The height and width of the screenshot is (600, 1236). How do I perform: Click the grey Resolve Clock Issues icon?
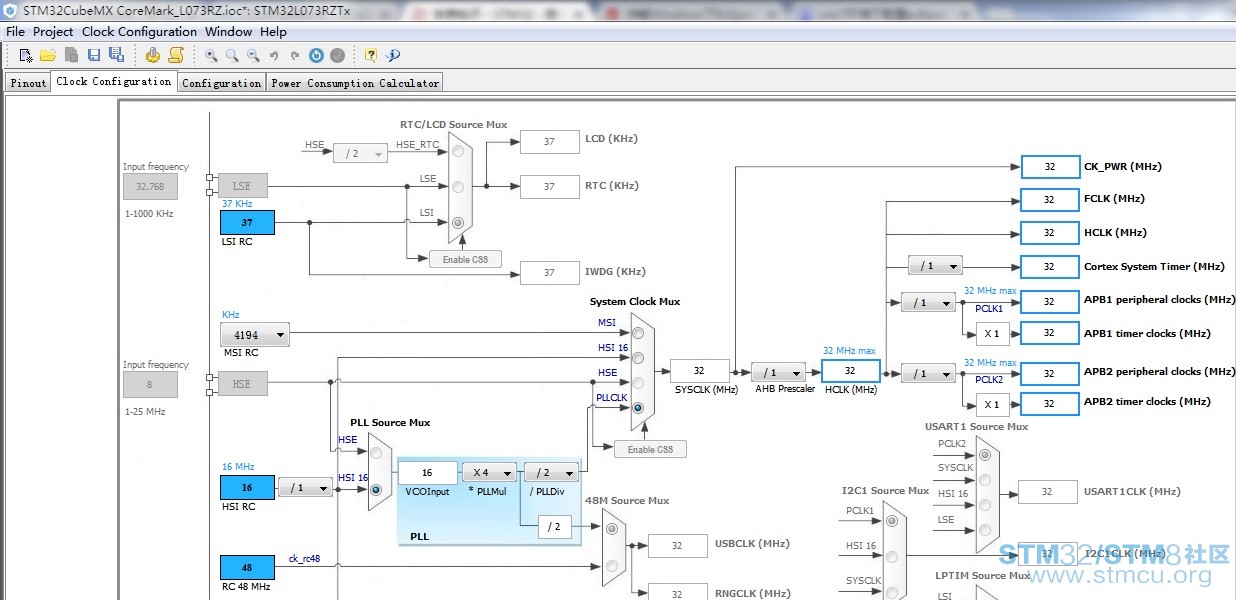tap(338, 56)
